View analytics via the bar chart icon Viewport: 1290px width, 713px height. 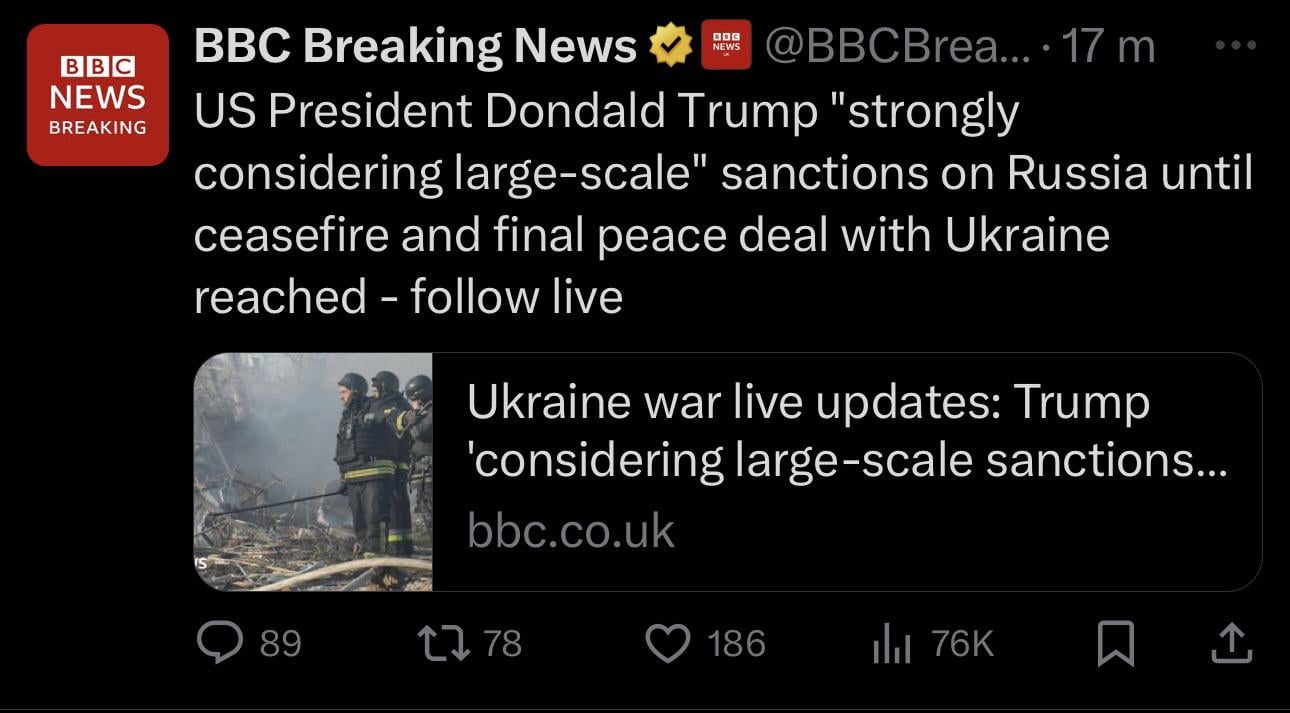click(x=891, y=644)
